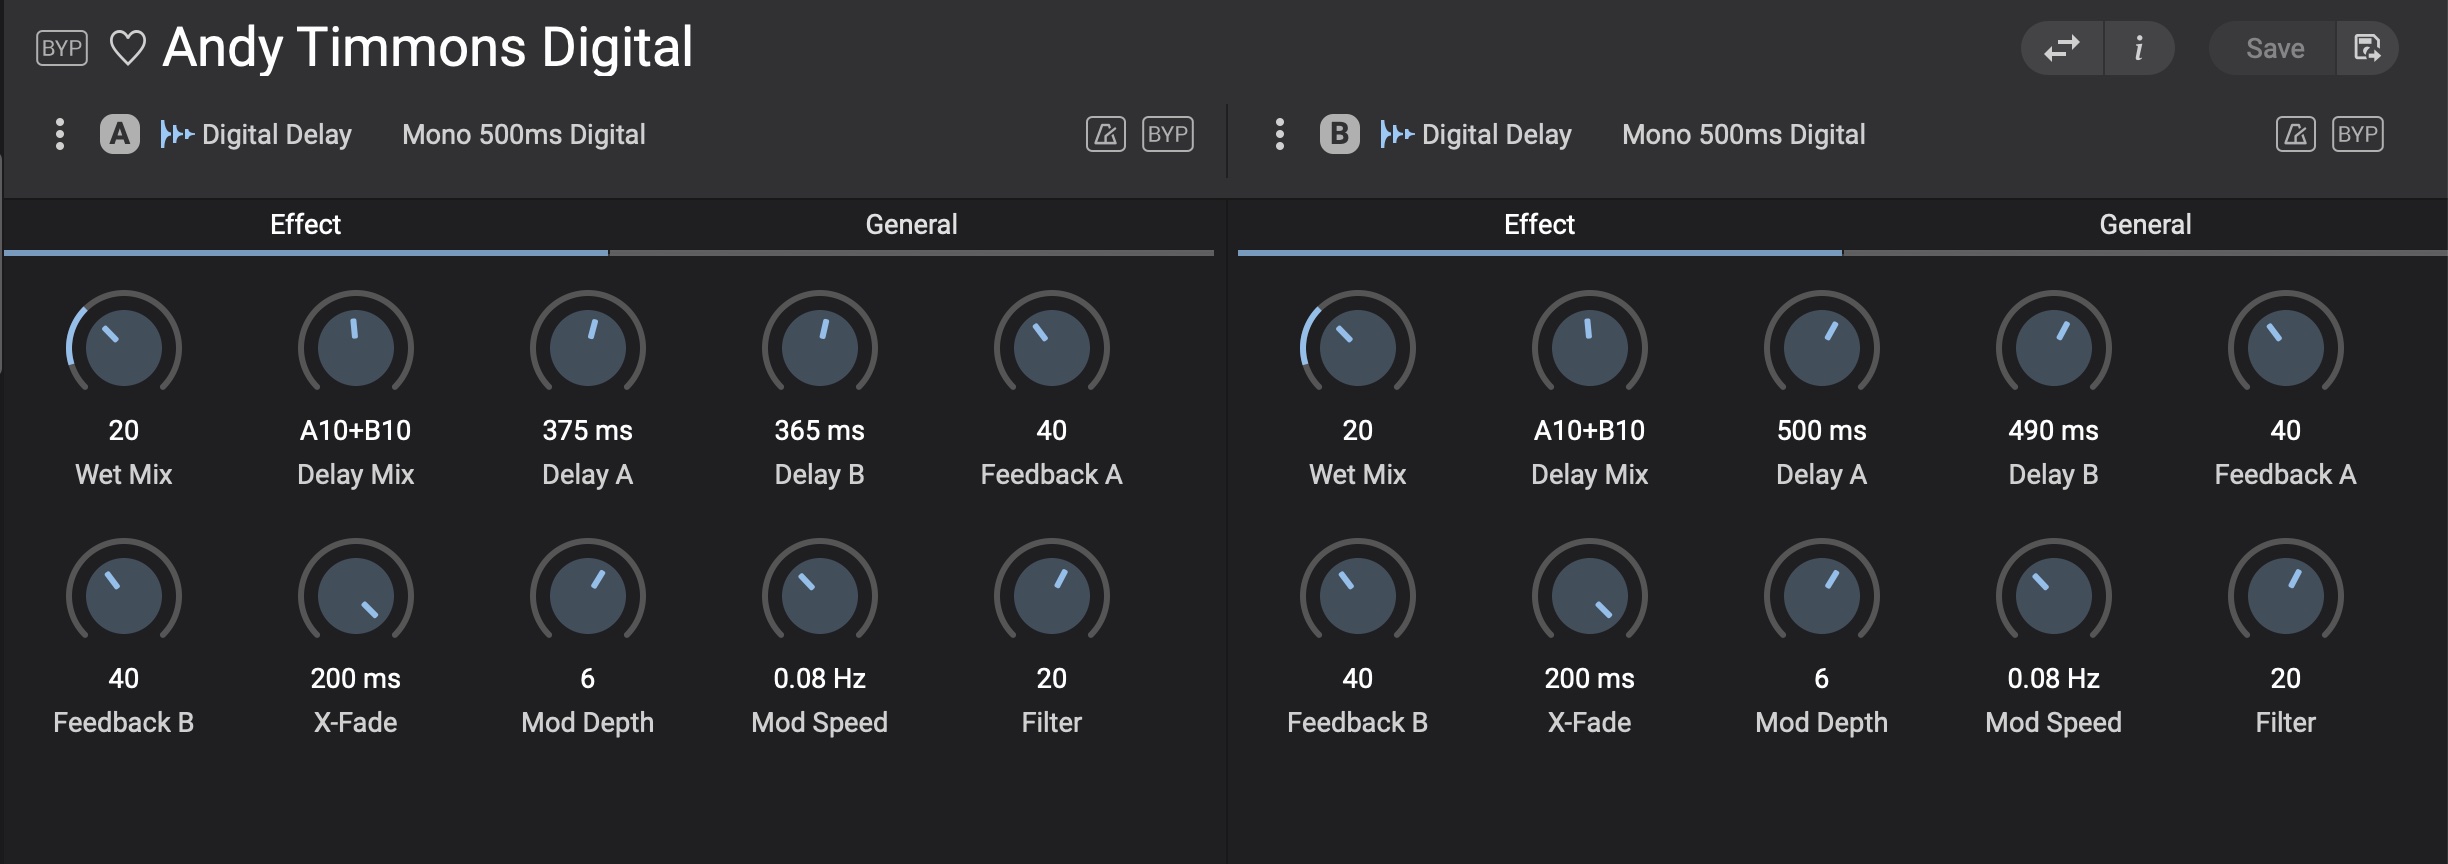Click the Save button

(2274, 48)
